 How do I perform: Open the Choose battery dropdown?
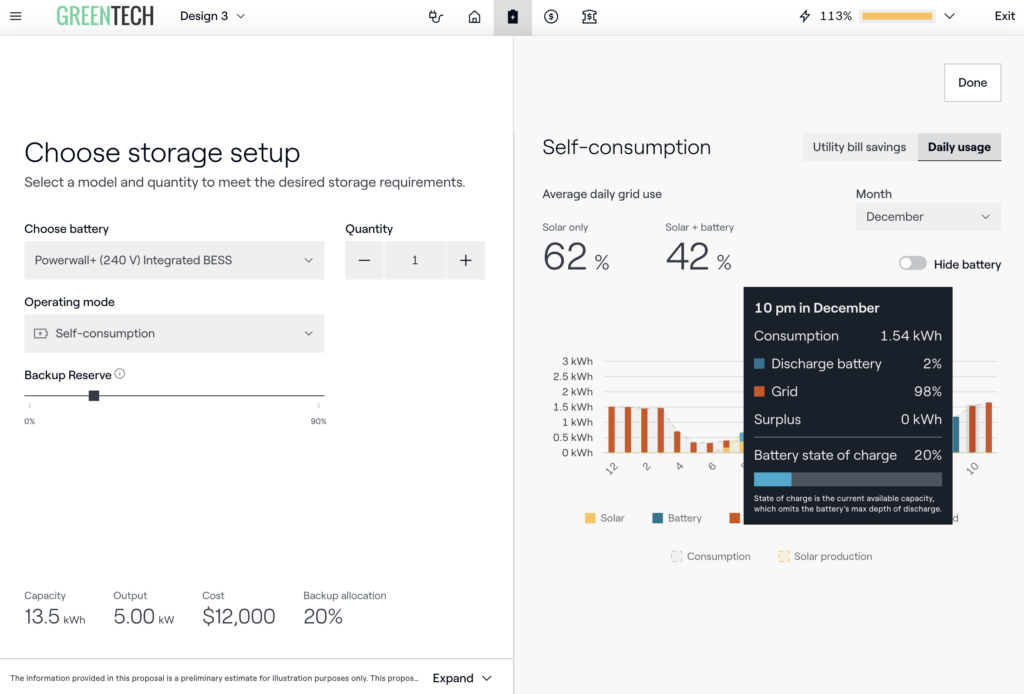point(174,260)
